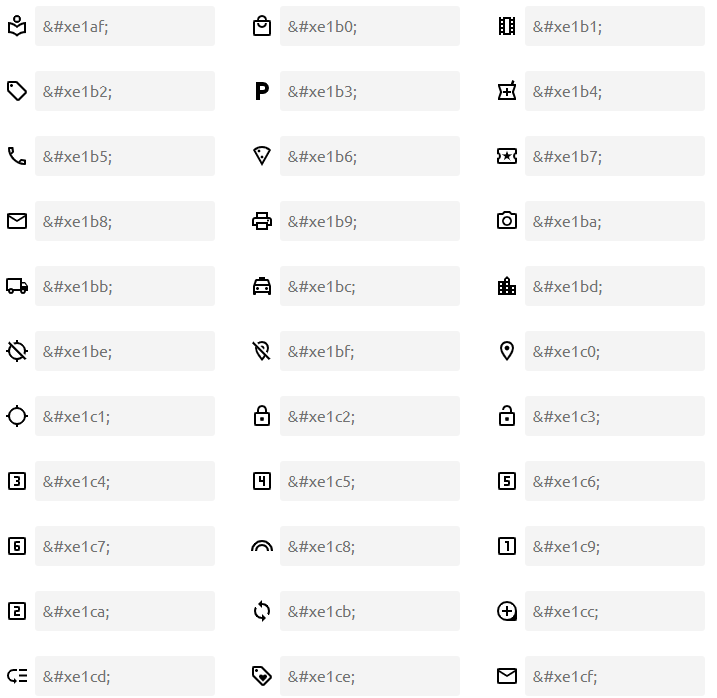The height and width of the screenshot is (698, 717).
Task: Select the movie film strip icon
Action: click(x=507, y=26)
